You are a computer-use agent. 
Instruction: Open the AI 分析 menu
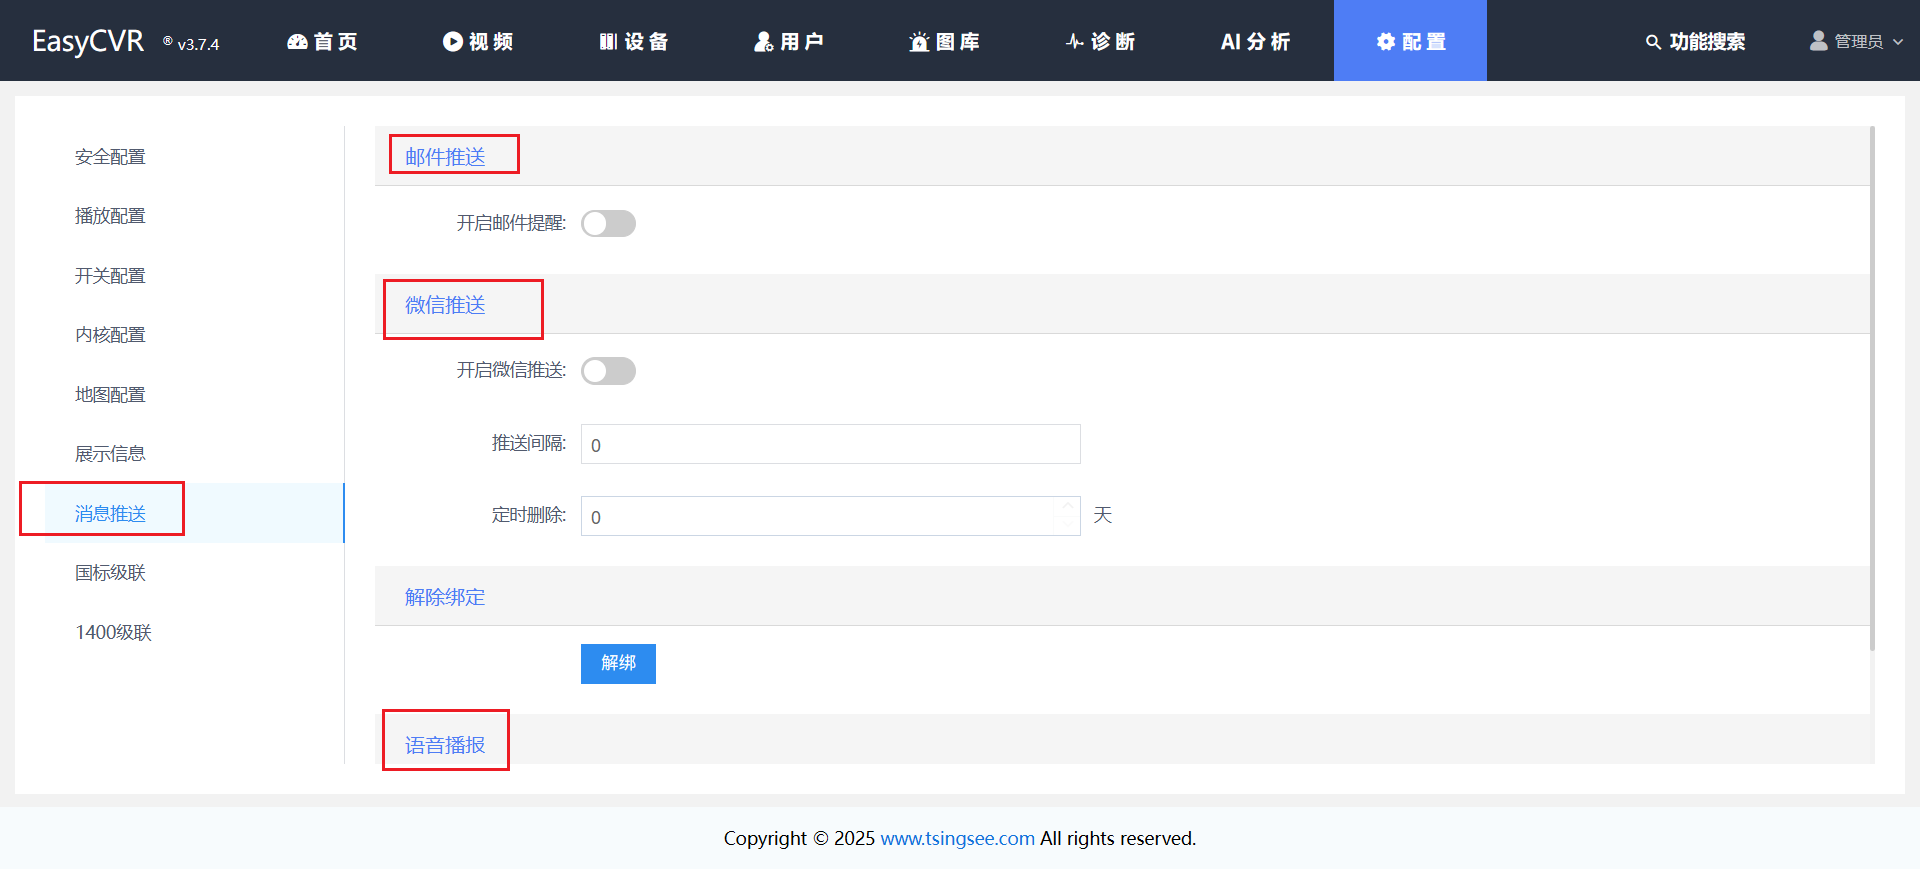point(1255,41)
